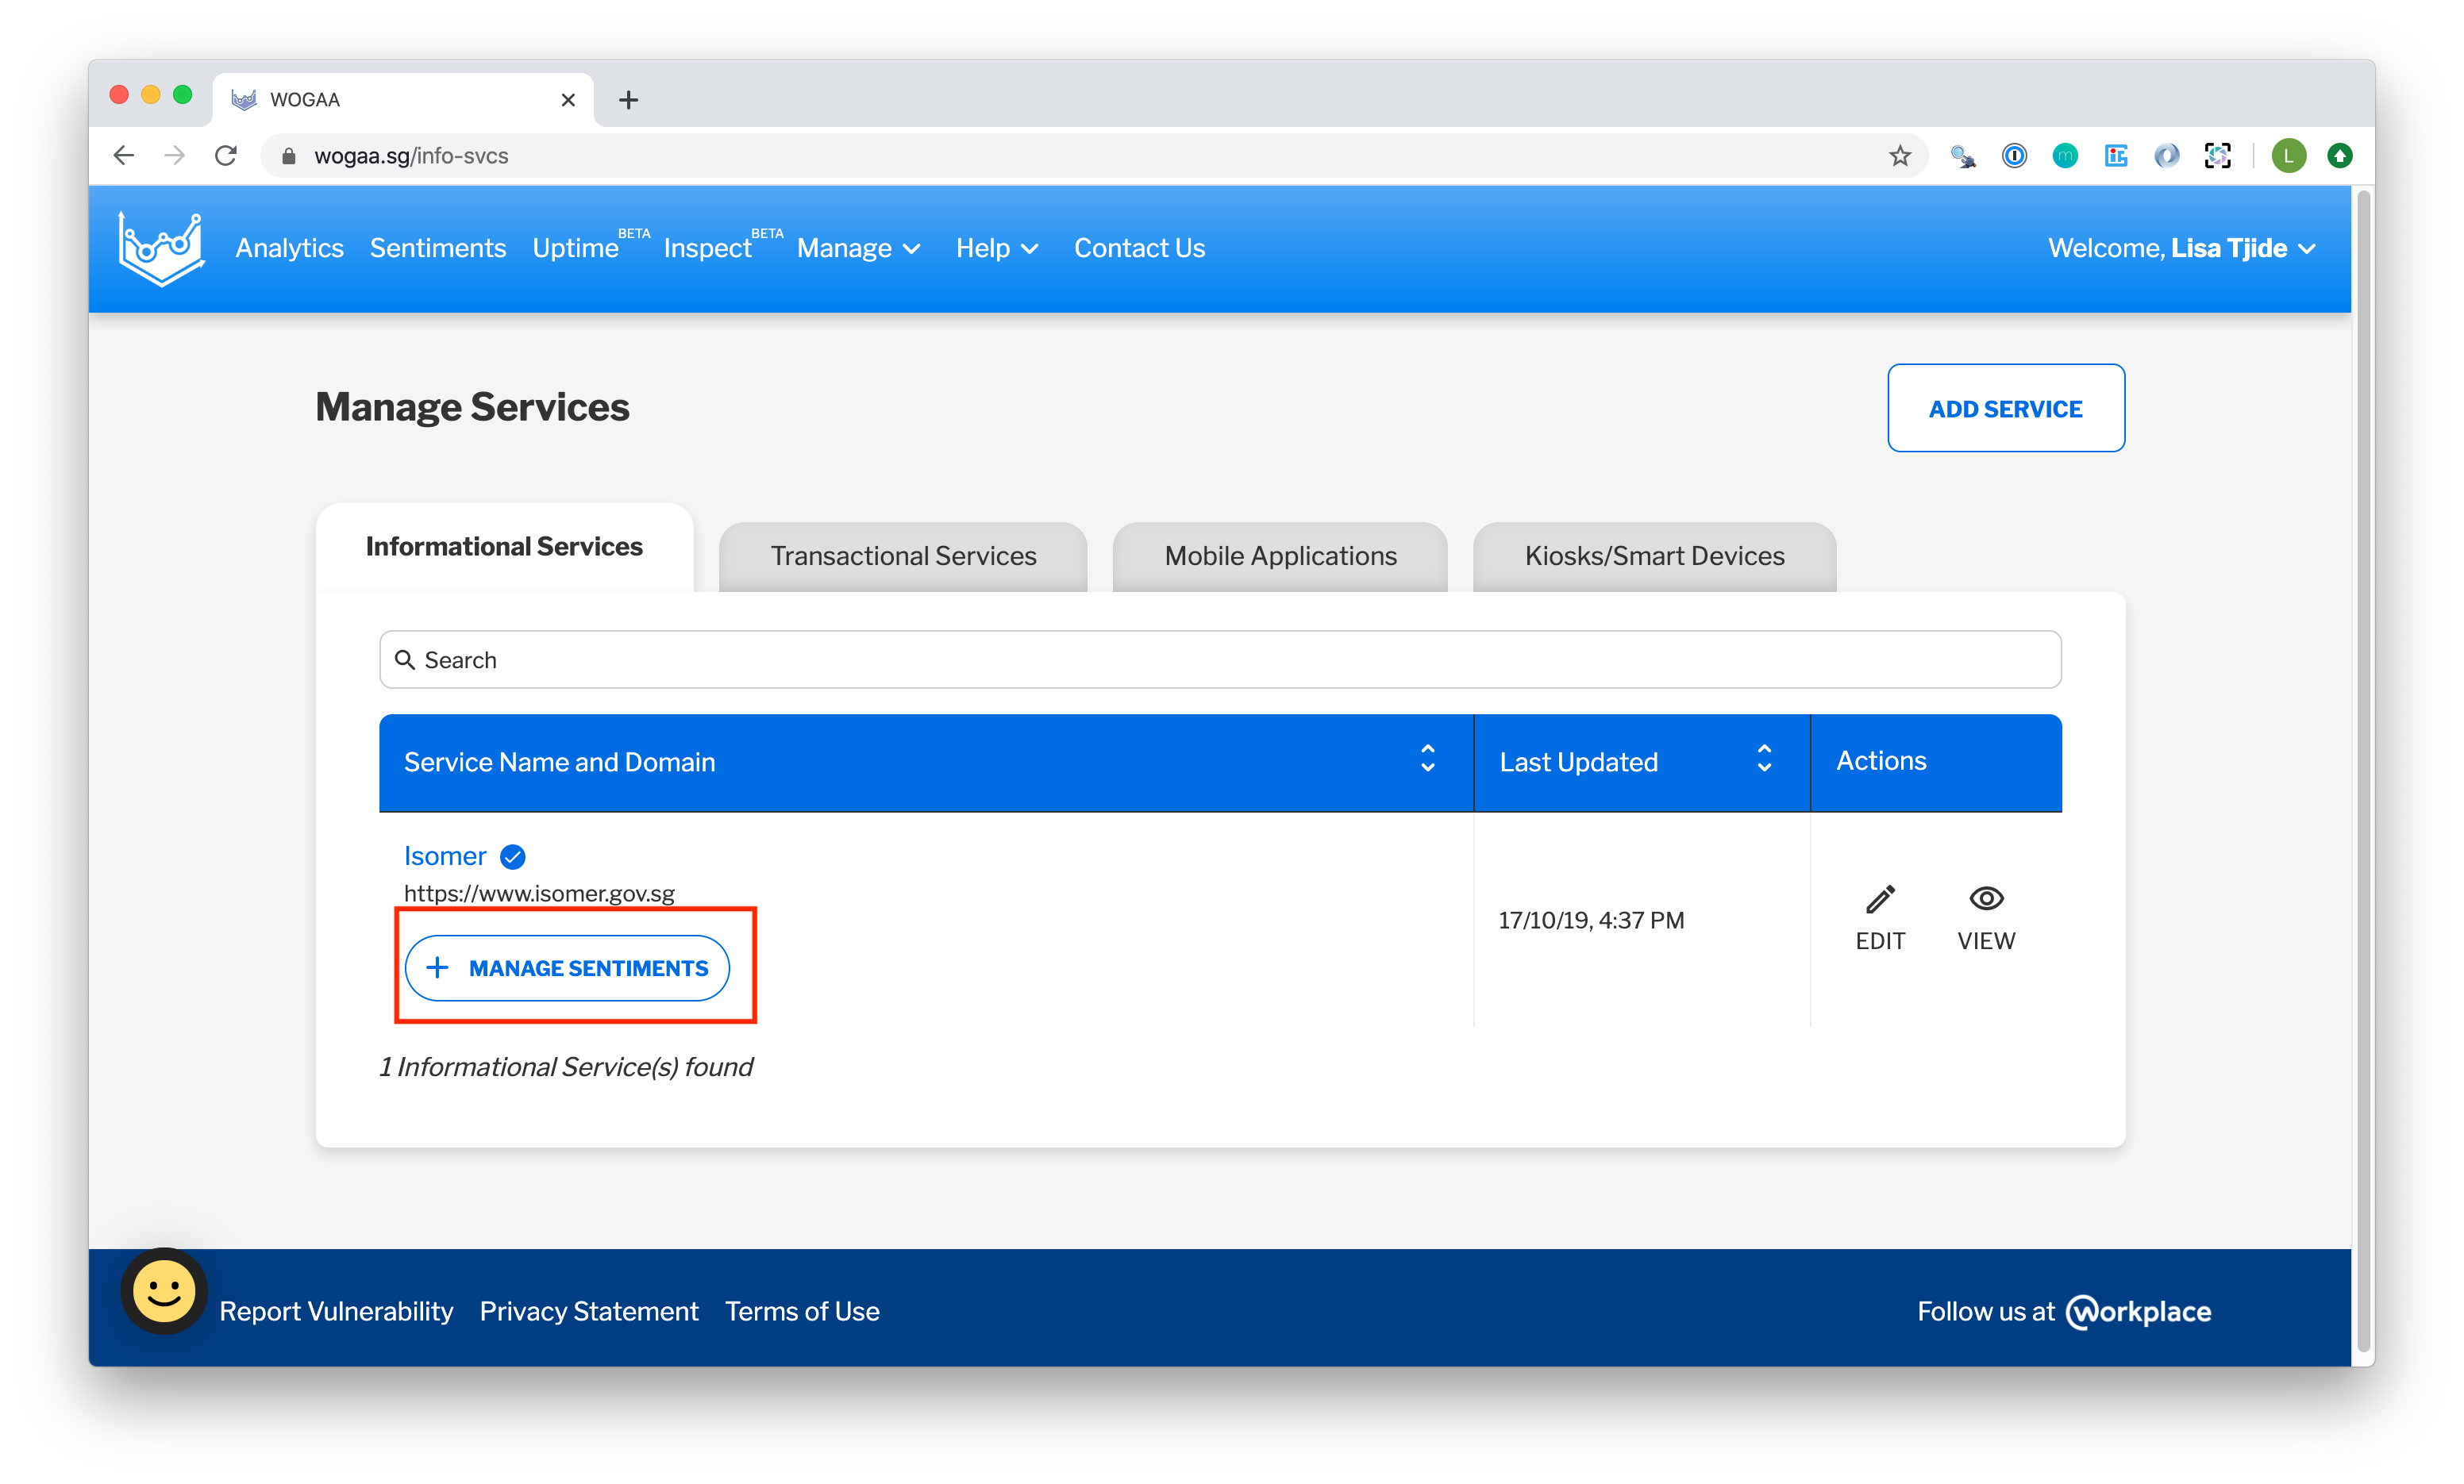Open the Lisa Tjide user menu
The image size is (2464, 1484).
pos(2181,248)
